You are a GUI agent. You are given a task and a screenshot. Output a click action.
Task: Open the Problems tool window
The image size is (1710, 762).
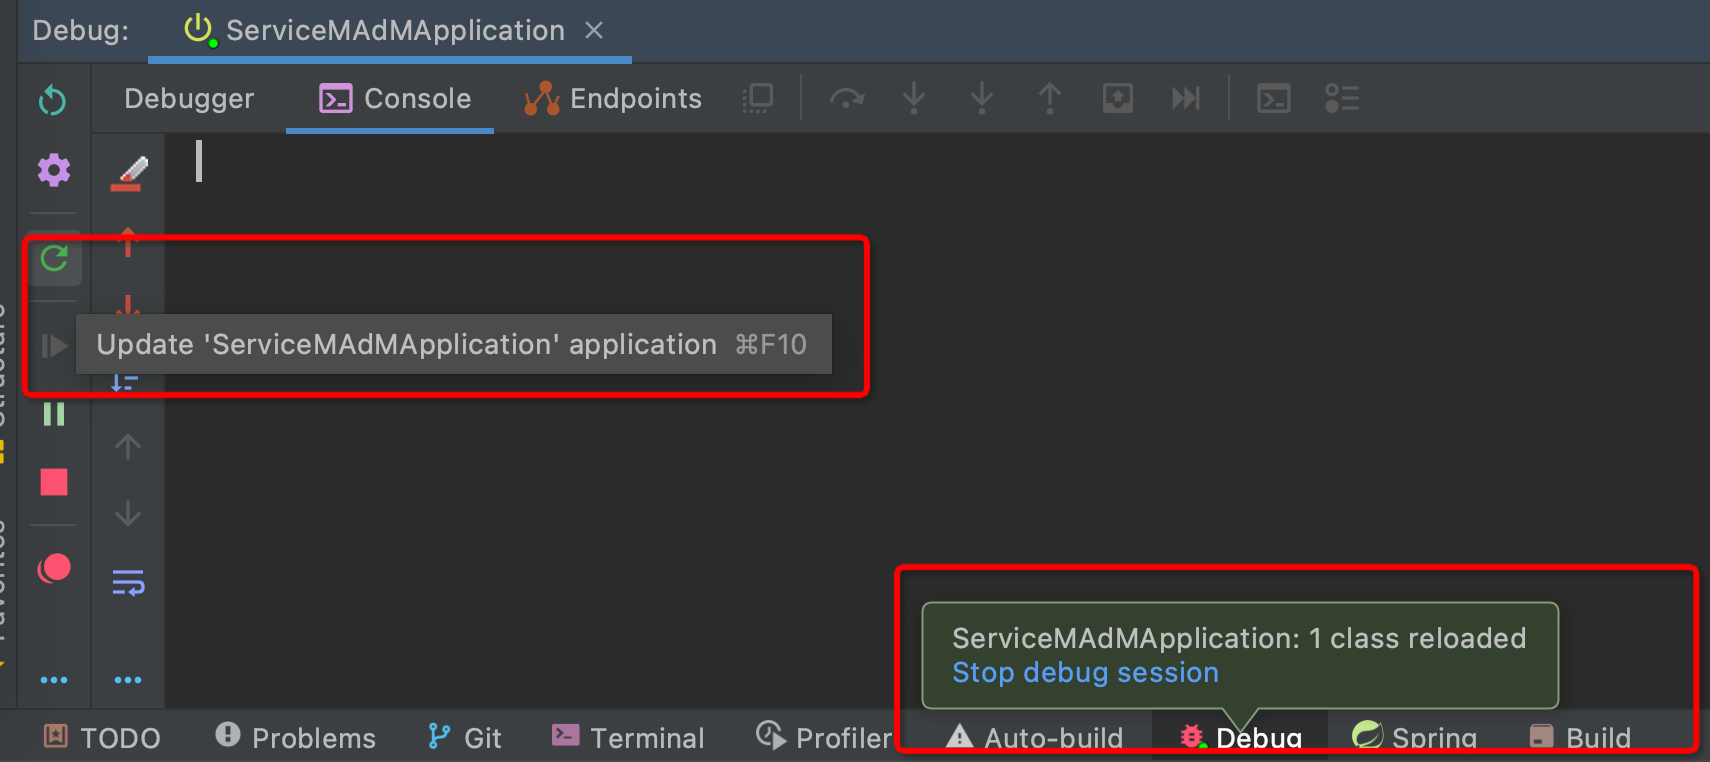(295, 738)
